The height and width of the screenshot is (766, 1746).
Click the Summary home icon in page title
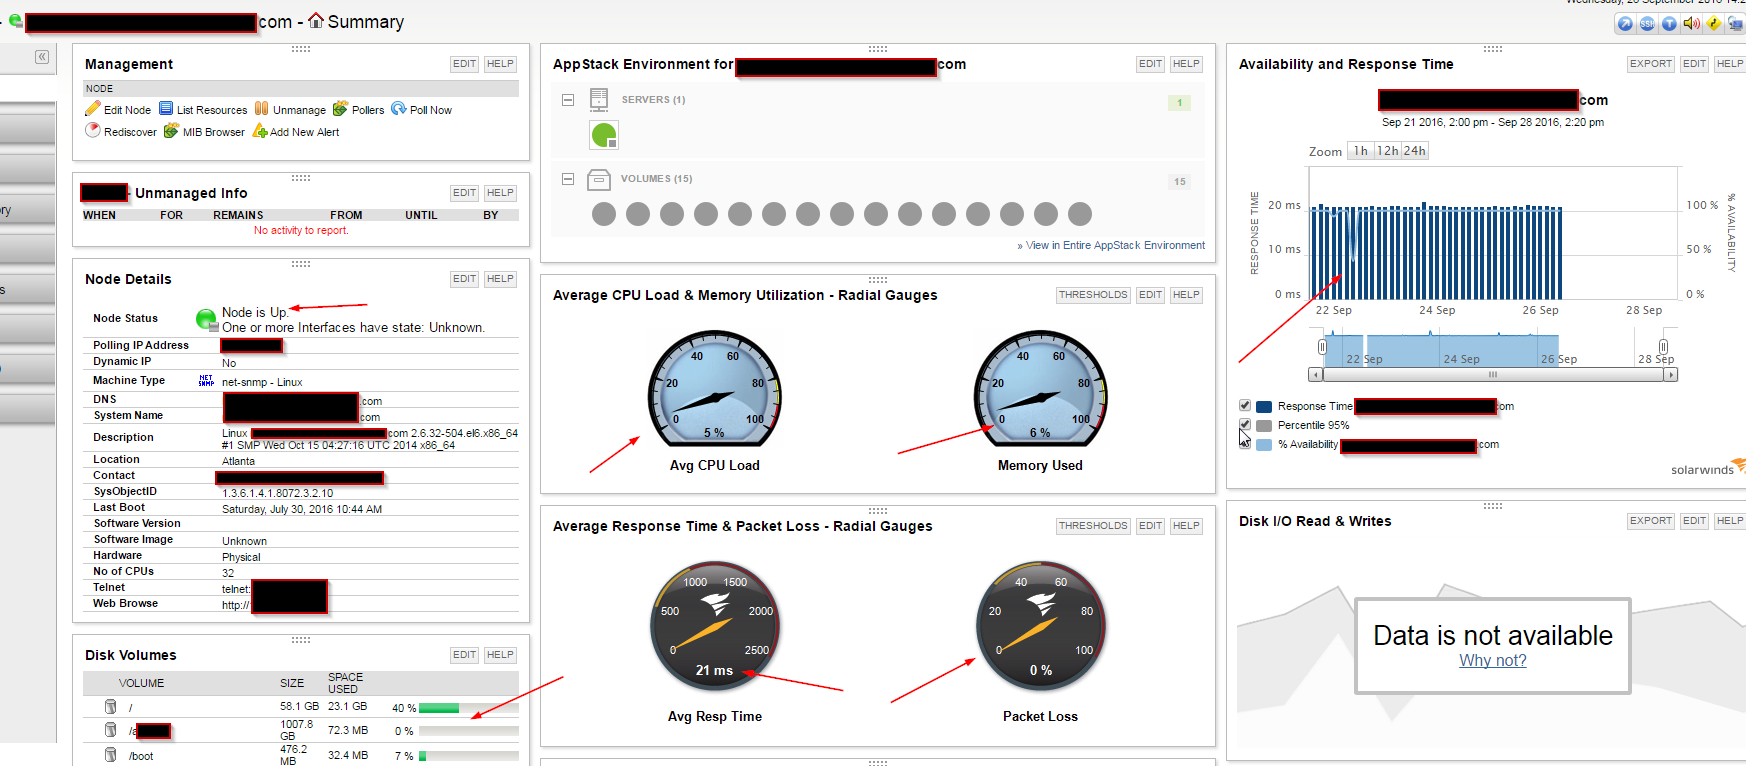tap(316, 20)
